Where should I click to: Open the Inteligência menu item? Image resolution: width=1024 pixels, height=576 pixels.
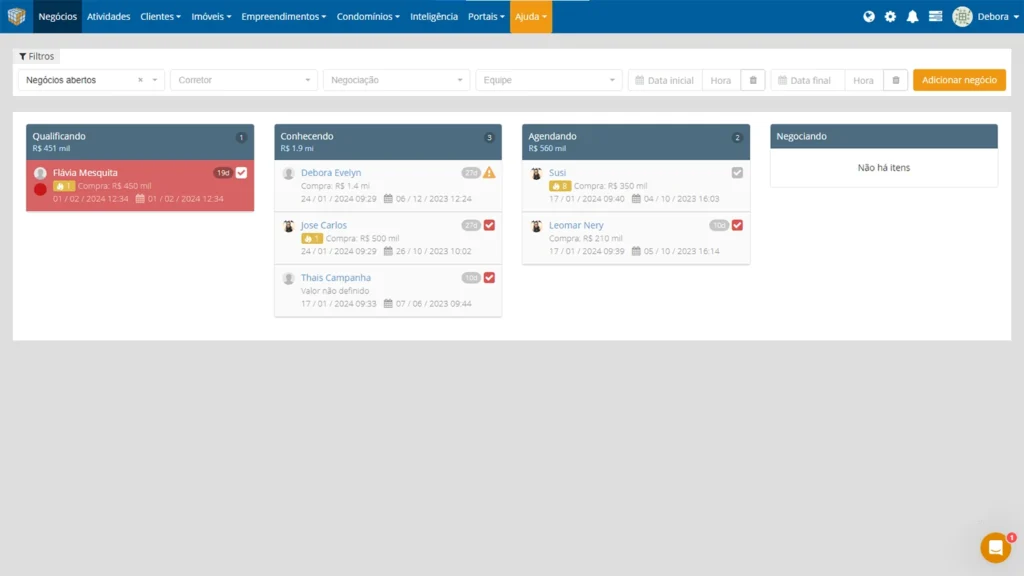click(x=434, y=16)
